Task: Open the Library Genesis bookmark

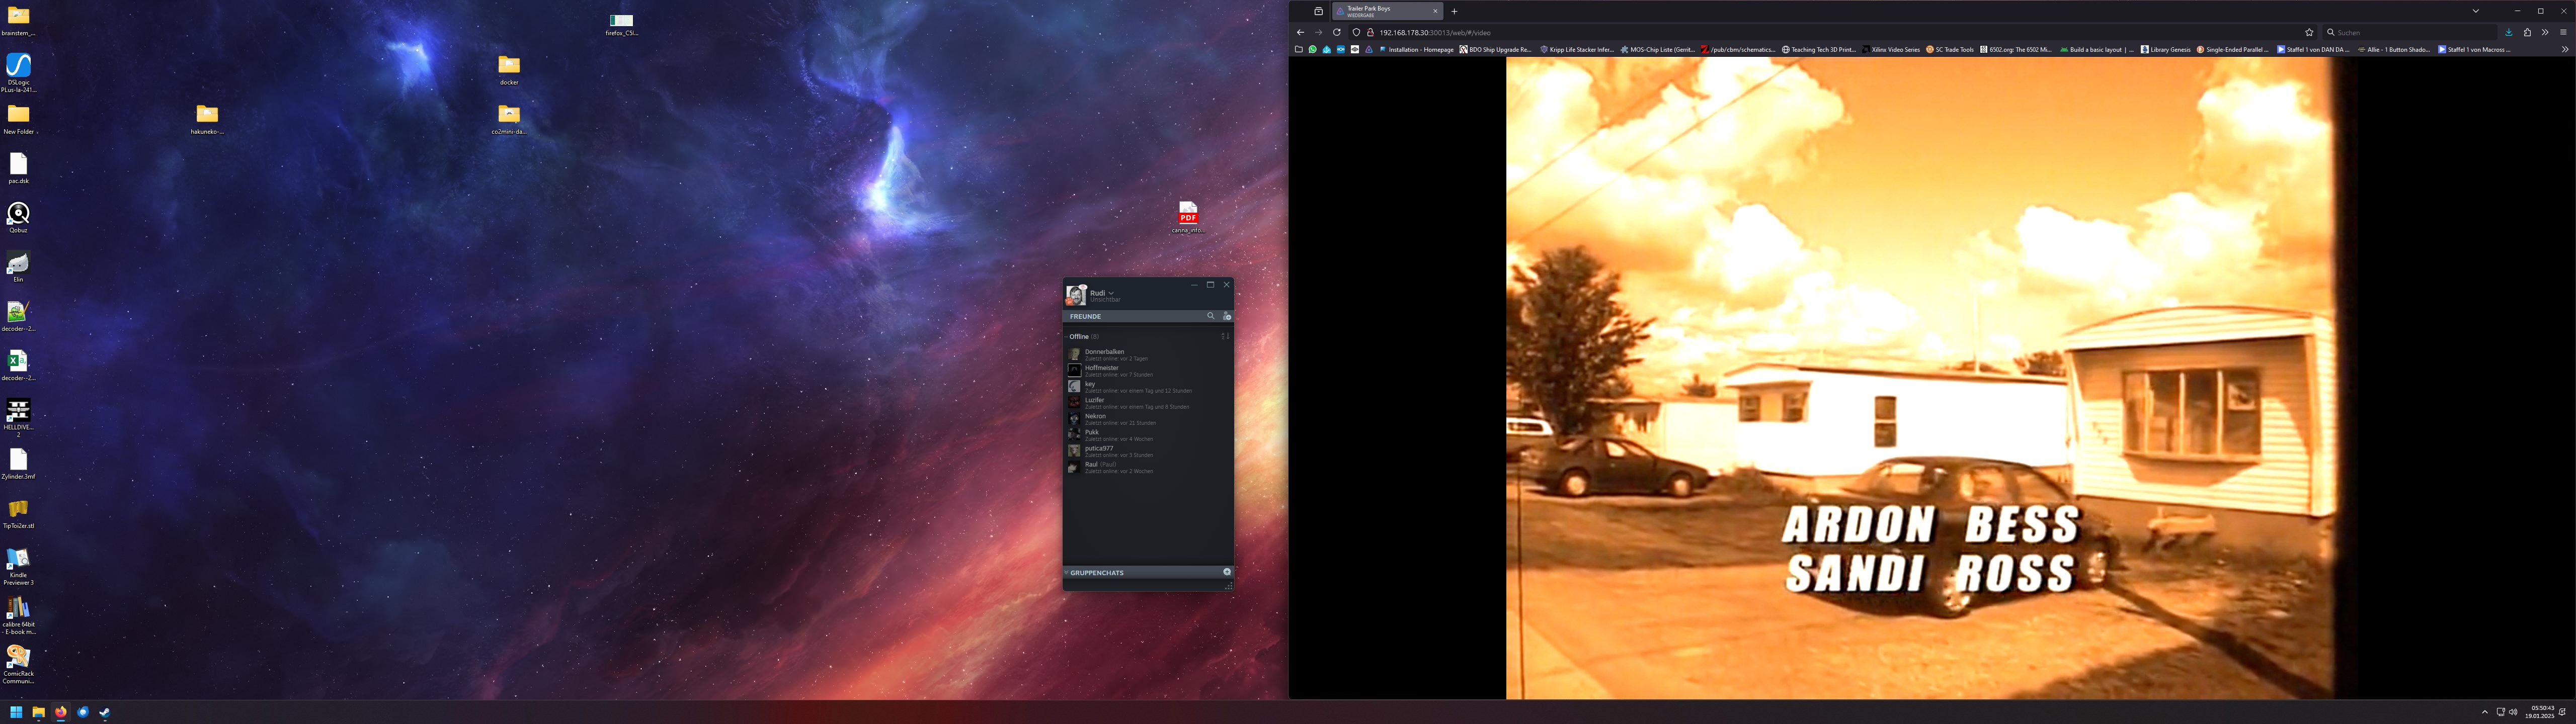Action: [2165, 49]
